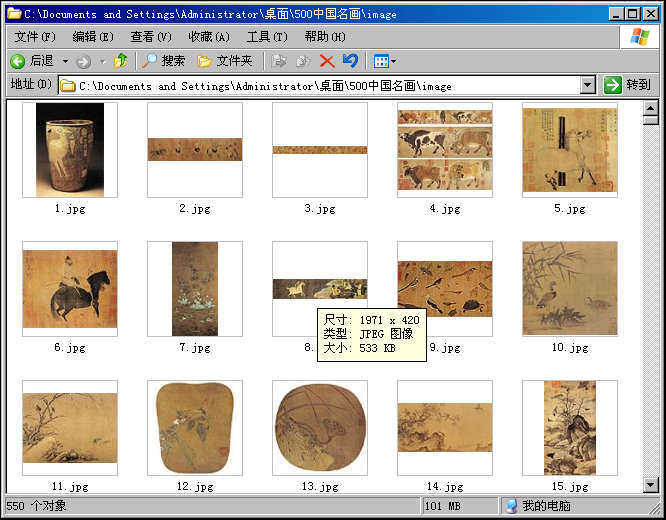Select the 9.jpg birds and insects thumbnail
The image size is (666, 520).
445,289
